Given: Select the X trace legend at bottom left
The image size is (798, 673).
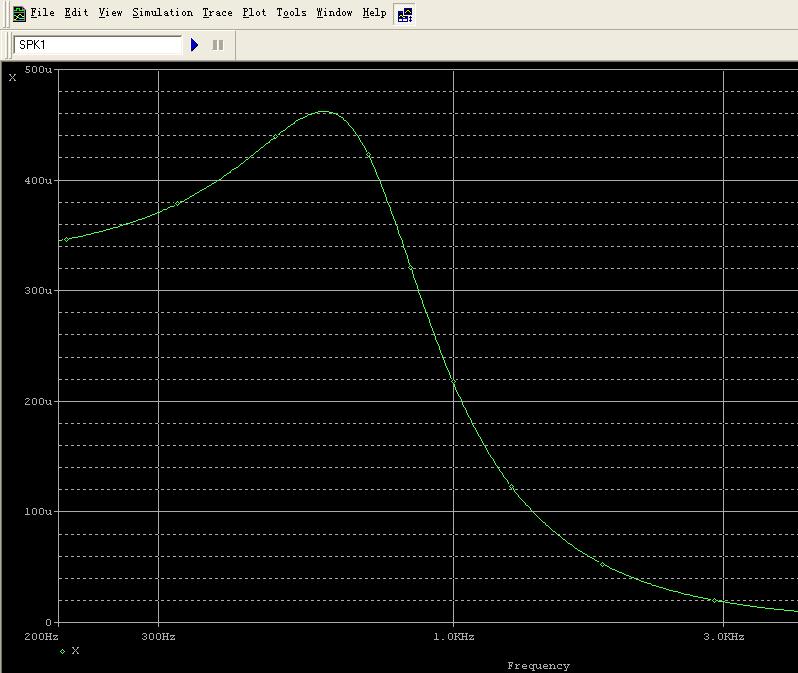Looking at the screenshot, I should point(70,651).
